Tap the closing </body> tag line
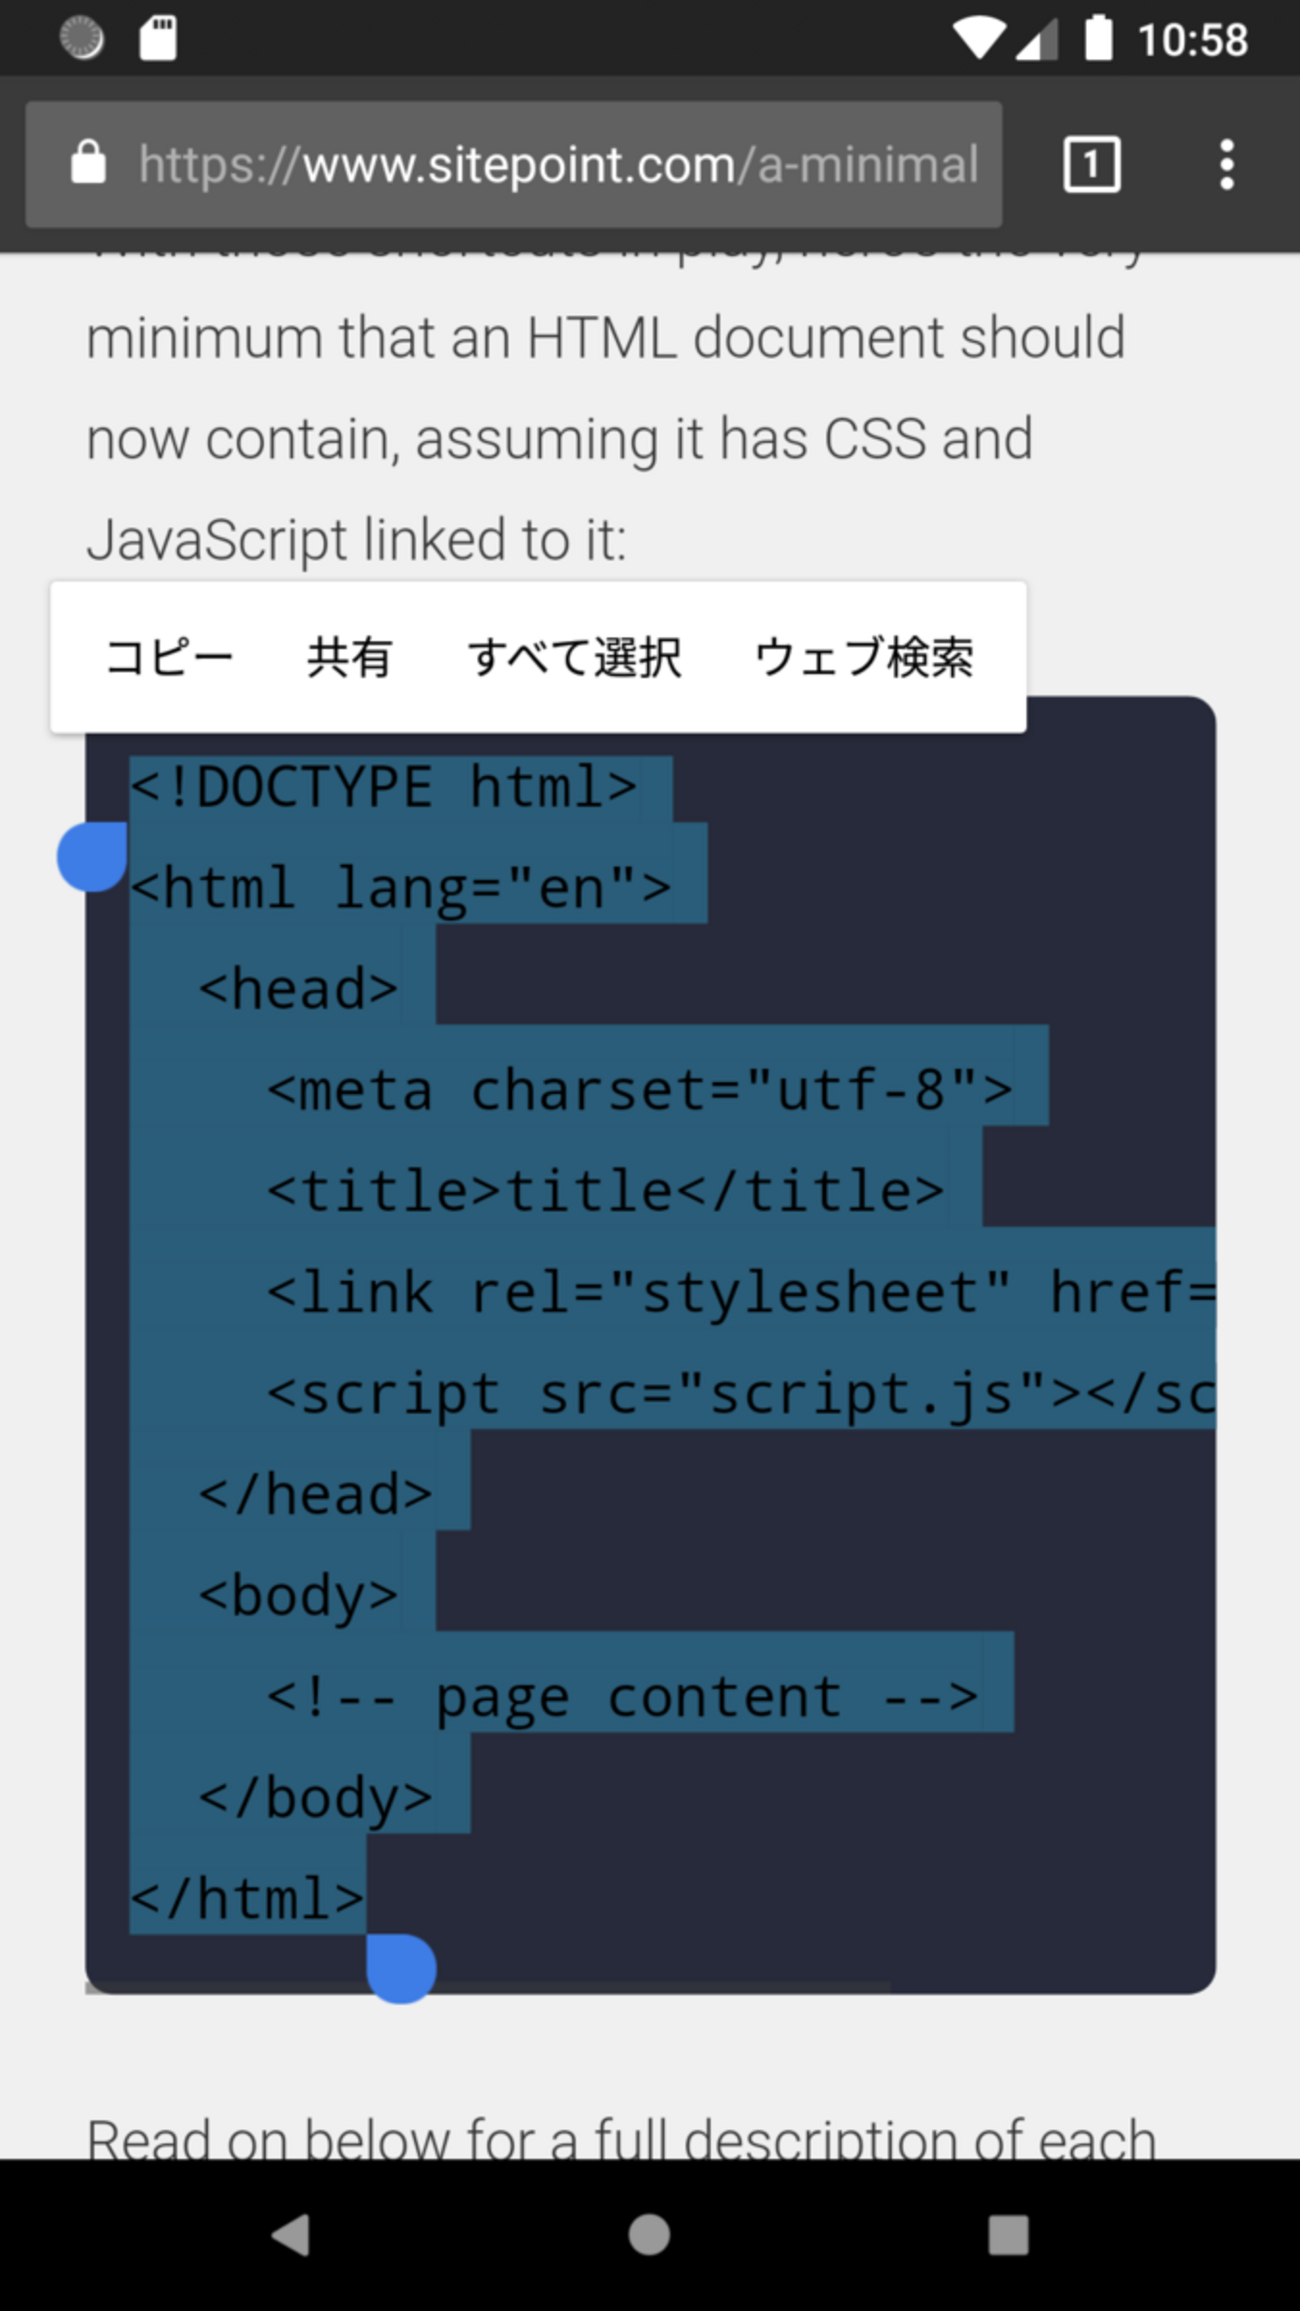Screen dimensions: 1300x2311 pyautogui.click(x=316, y=1798)
